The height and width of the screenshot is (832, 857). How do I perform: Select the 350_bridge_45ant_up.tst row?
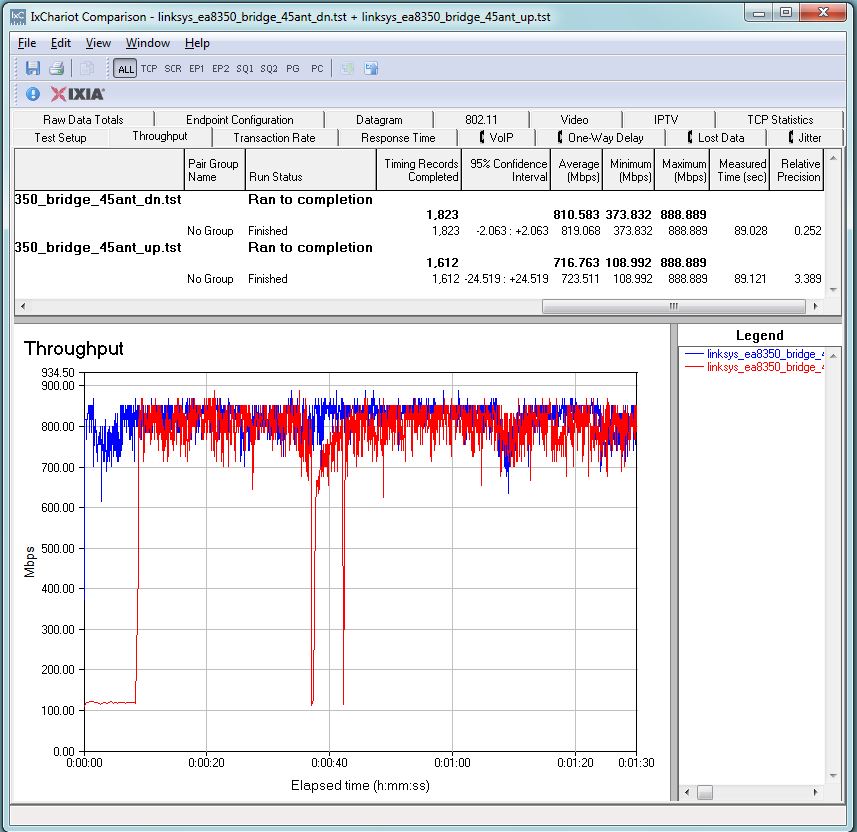419,248
